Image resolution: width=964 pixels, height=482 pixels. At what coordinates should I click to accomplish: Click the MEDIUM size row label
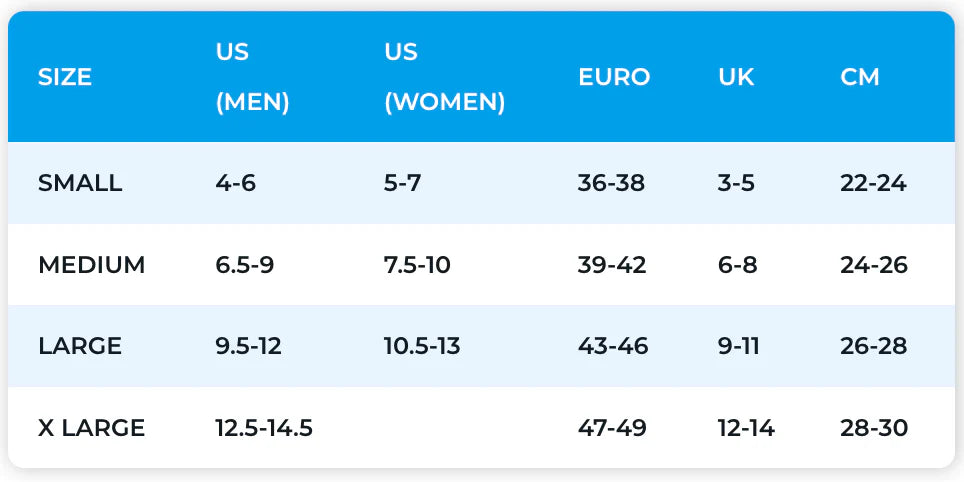[x=91, y=265]
